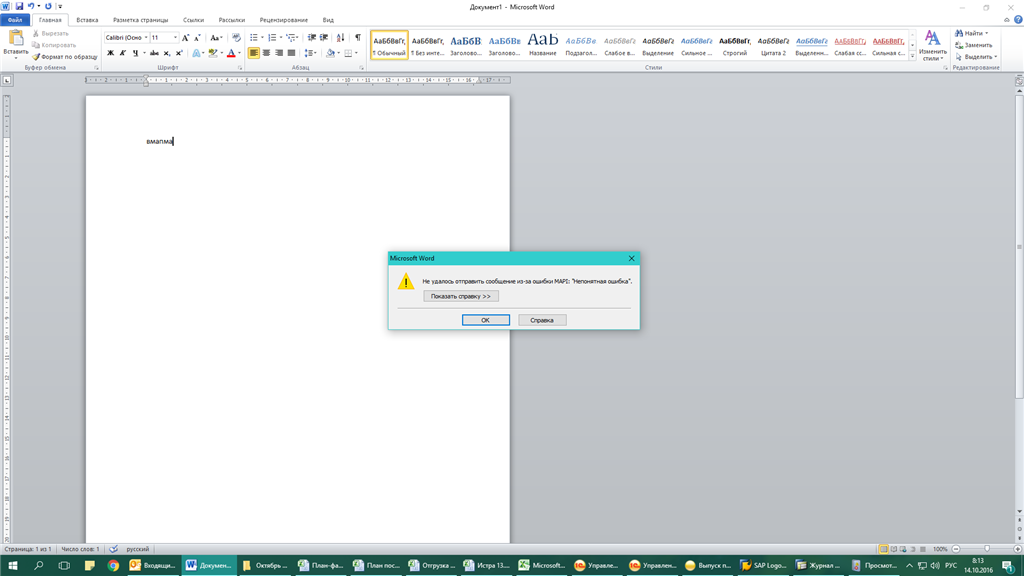Click the zoom out minus icon
This screenshot has width=1024, height=576.
[x=956, y=549]
